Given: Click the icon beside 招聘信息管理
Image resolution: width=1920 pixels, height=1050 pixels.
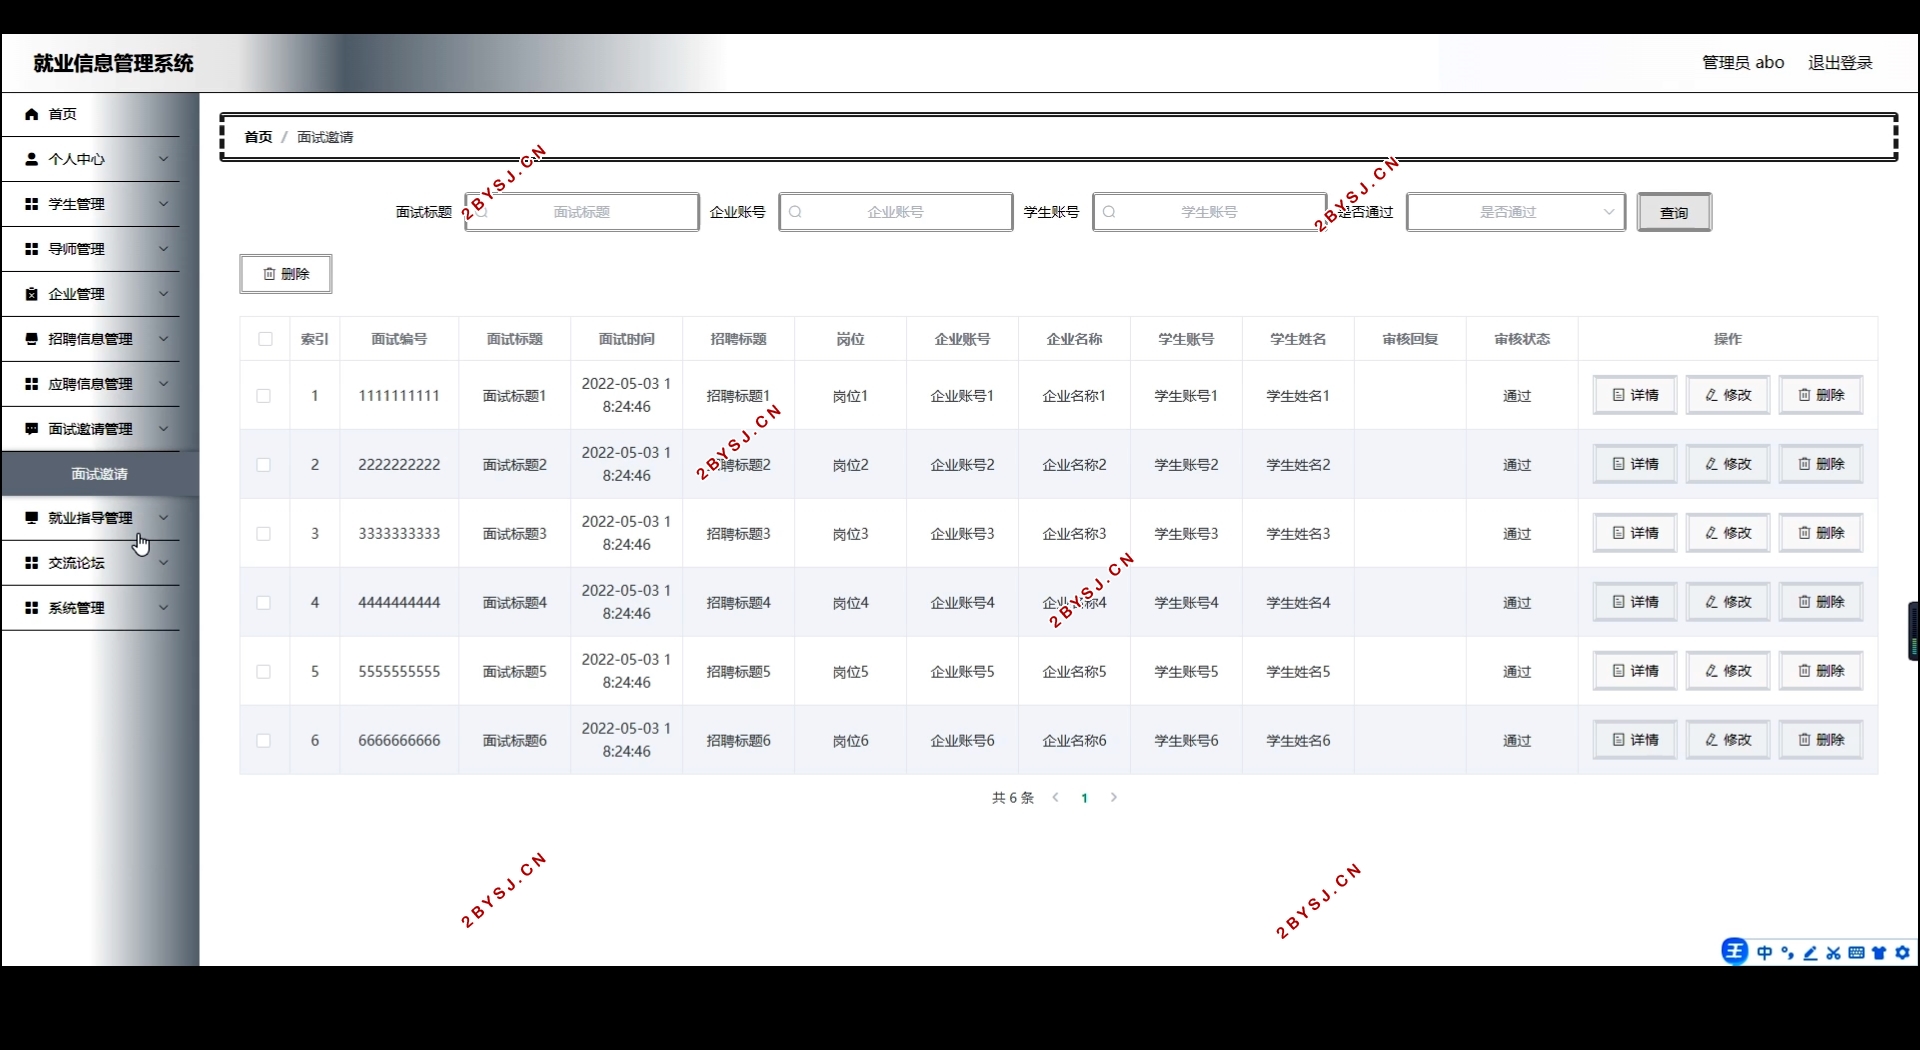Looking at the screenshot, I should (x=32, y=339).
